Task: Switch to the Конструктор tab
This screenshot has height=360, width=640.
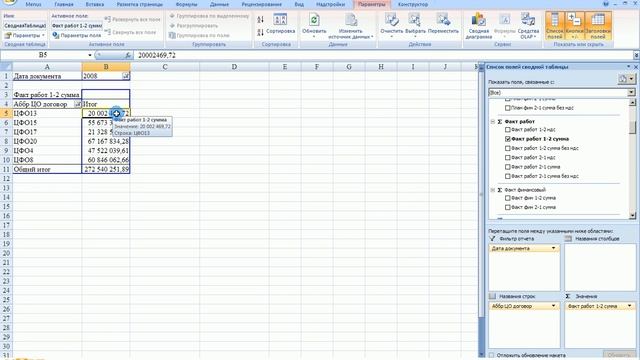Action: [x=413, y=4]
